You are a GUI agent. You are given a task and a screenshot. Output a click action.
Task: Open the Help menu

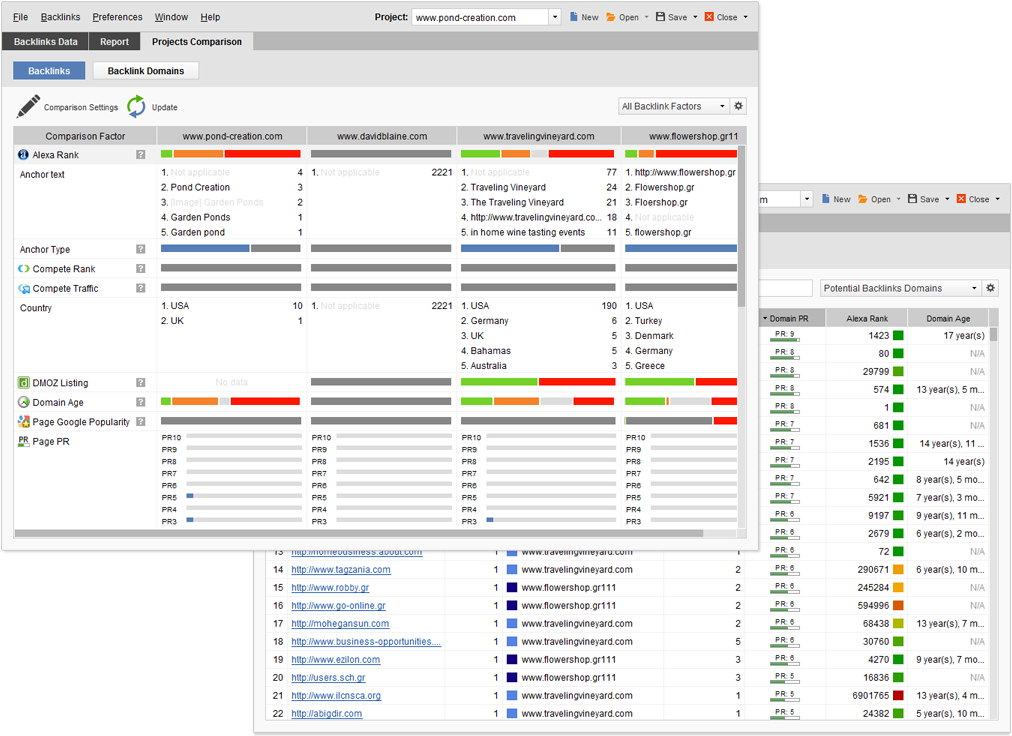pyautogui.click(x=210, y=17)
